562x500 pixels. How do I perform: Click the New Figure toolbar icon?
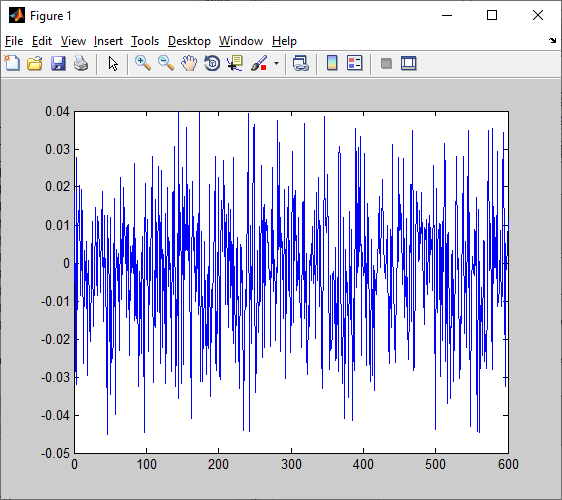(12, 63)
